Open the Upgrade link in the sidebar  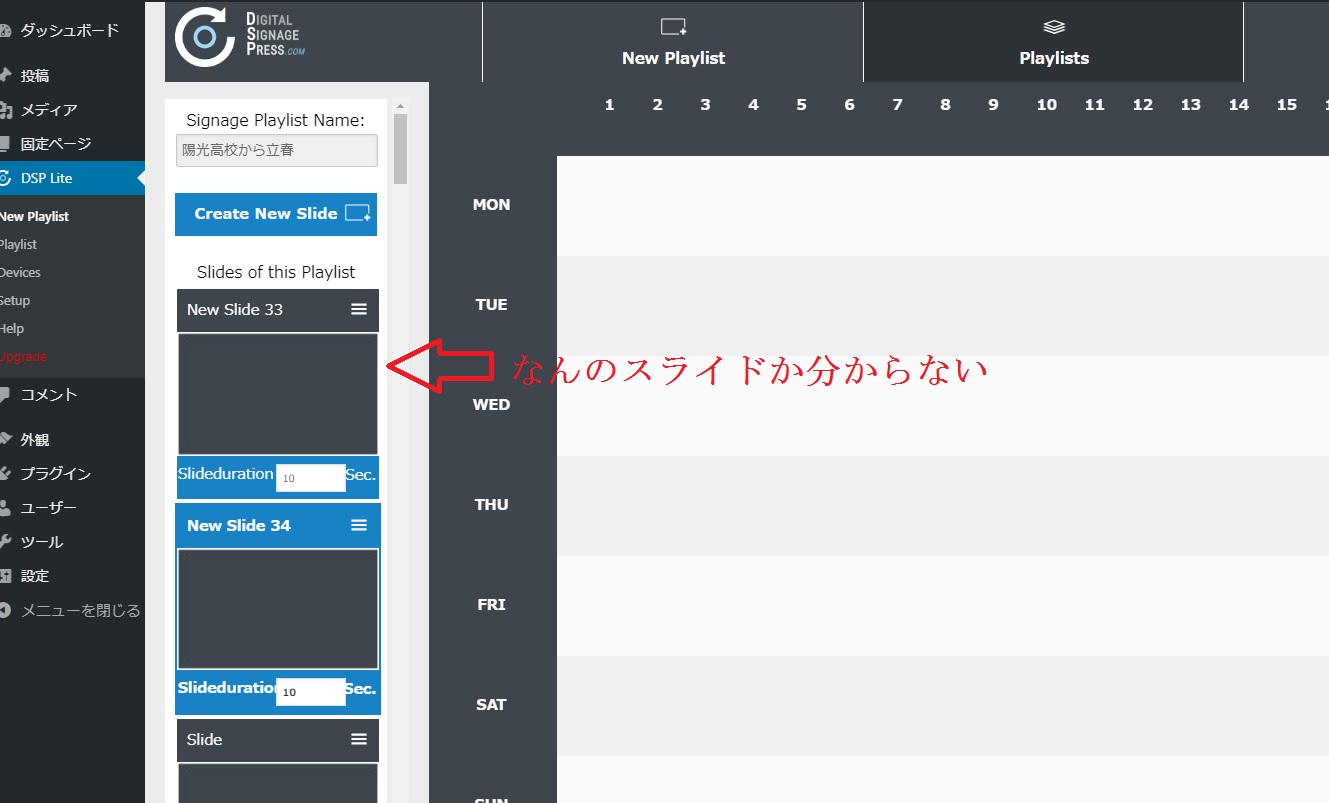(x=22, y=356)
